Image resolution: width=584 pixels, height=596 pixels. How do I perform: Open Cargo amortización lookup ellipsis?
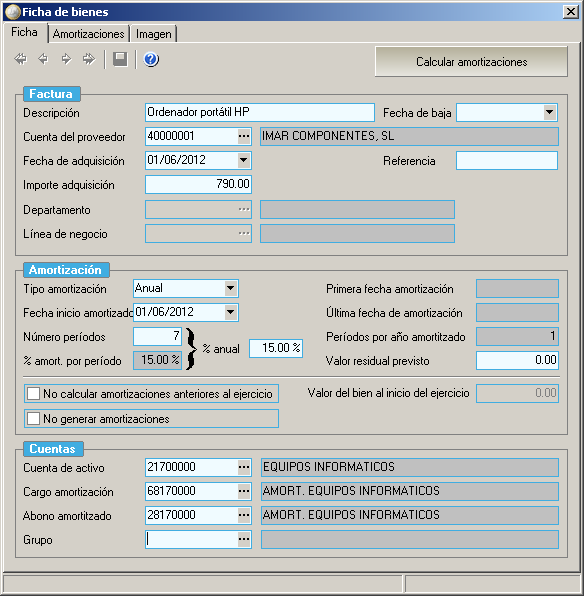(x=244, y=491)
